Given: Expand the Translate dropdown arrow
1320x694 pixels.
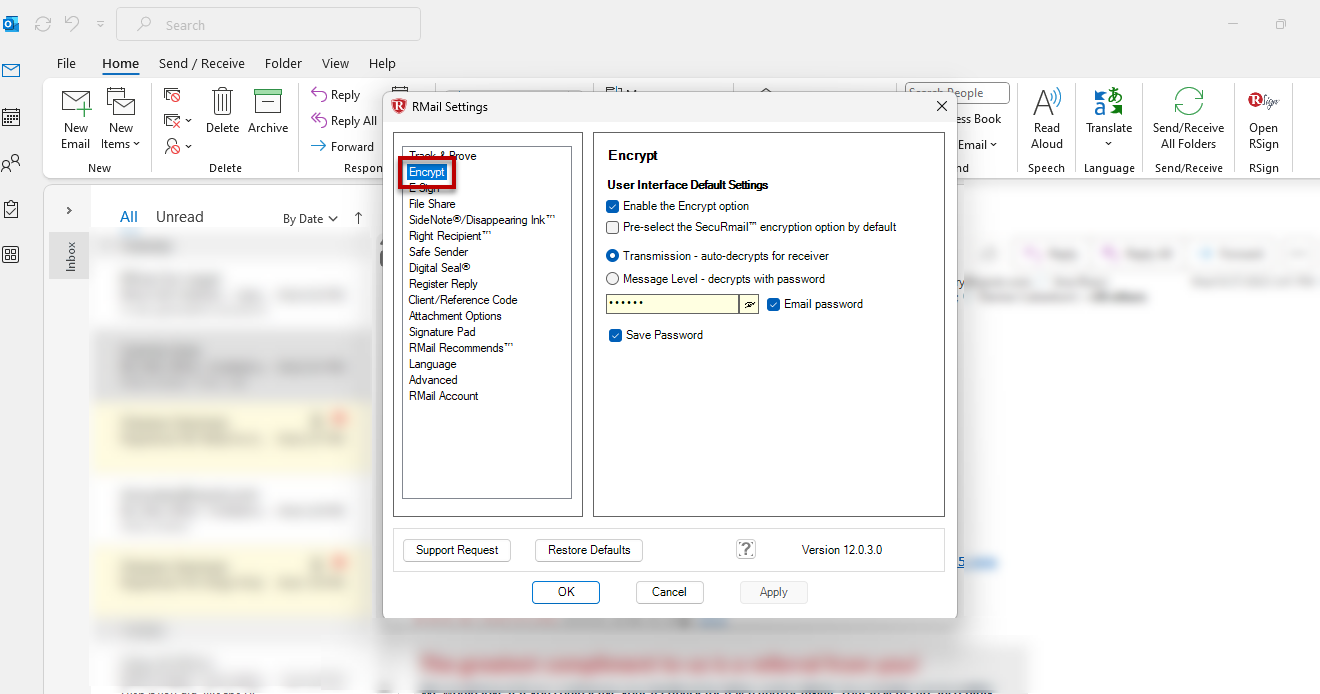Looking at the screenshot, I should tap(1109, 144).
